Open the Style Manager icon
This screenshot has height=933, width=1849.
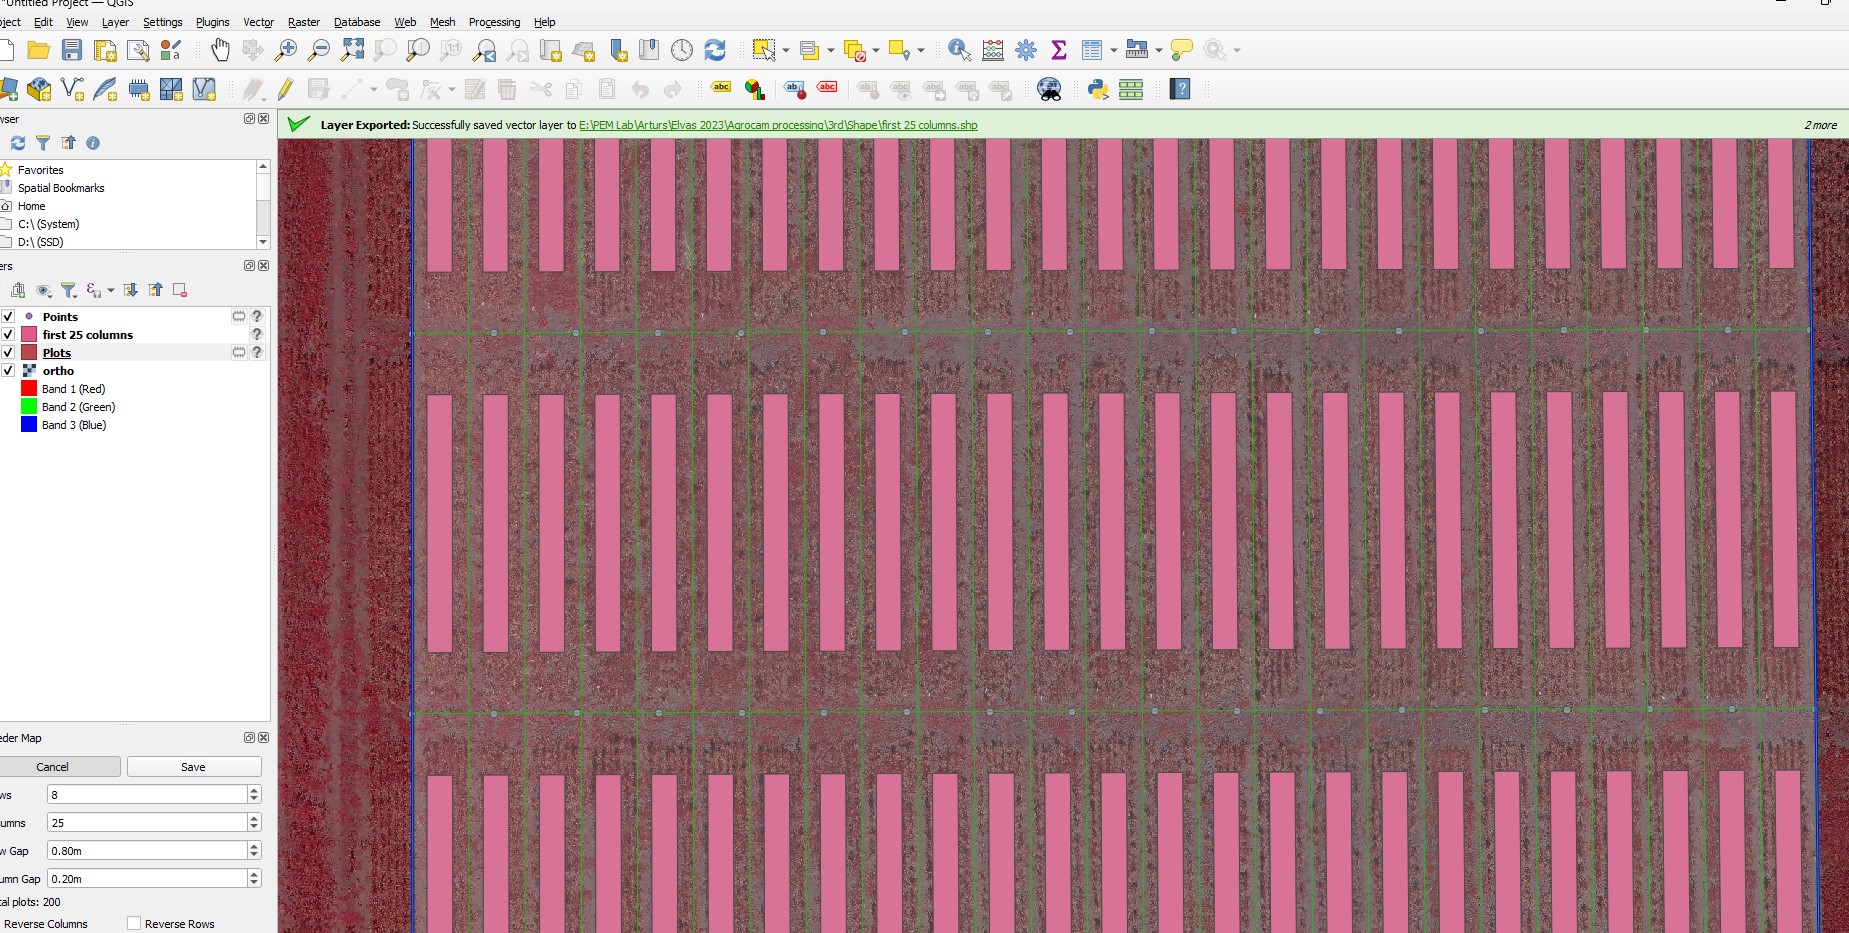point(171,50)
